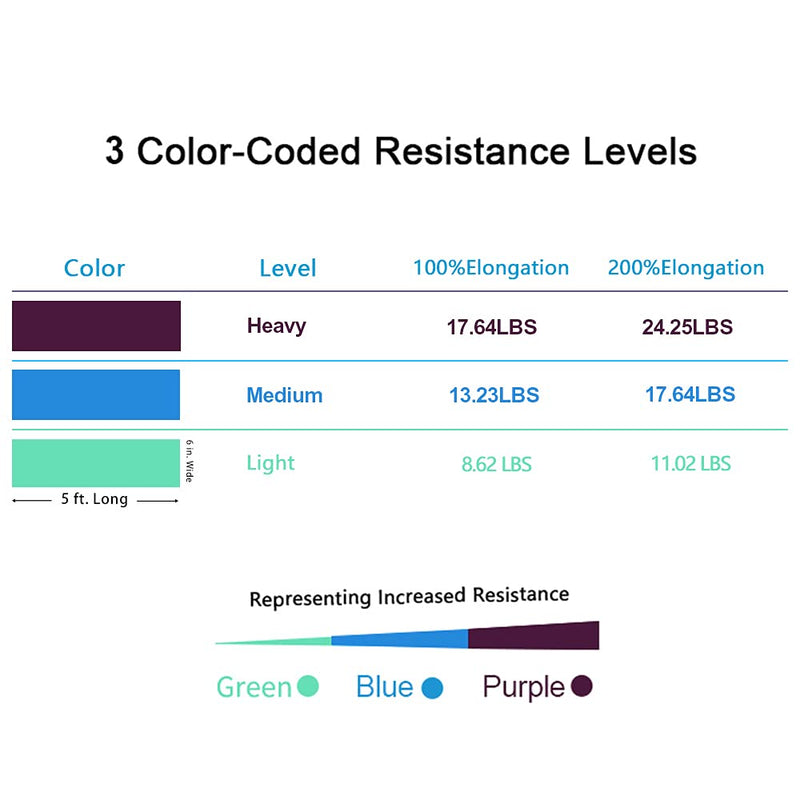This screenshot has height=800, width=800.
Task: Click the 200%Elongation column header
Action: (686, 268)
